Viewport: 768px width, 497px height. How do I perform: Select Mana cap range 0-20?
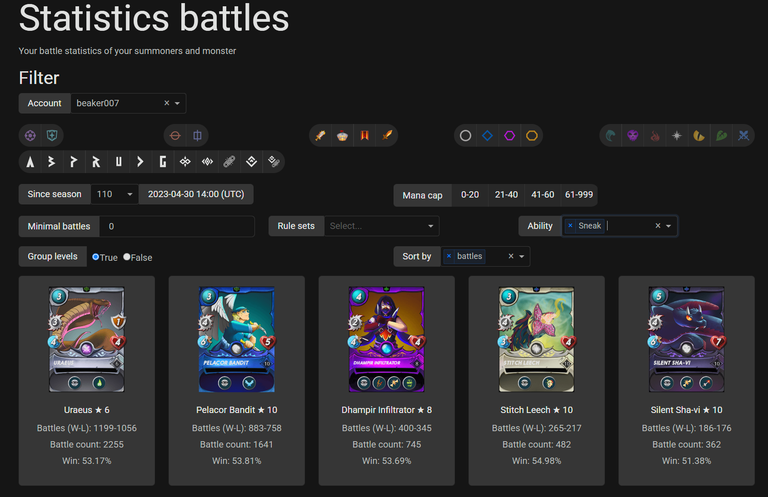(470, 195)
